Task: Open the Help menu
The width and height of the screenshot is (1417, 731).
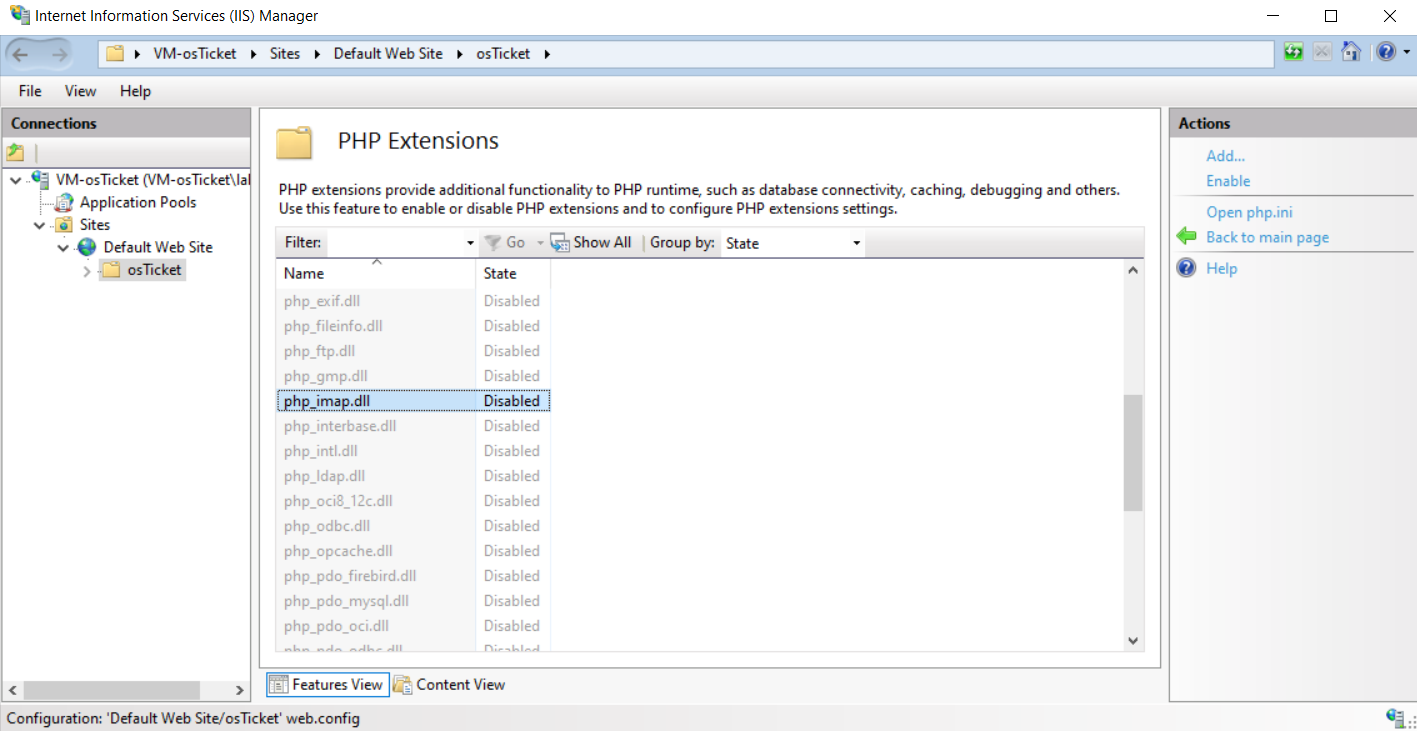Action: pyautogui.click(x=135, y=91)
